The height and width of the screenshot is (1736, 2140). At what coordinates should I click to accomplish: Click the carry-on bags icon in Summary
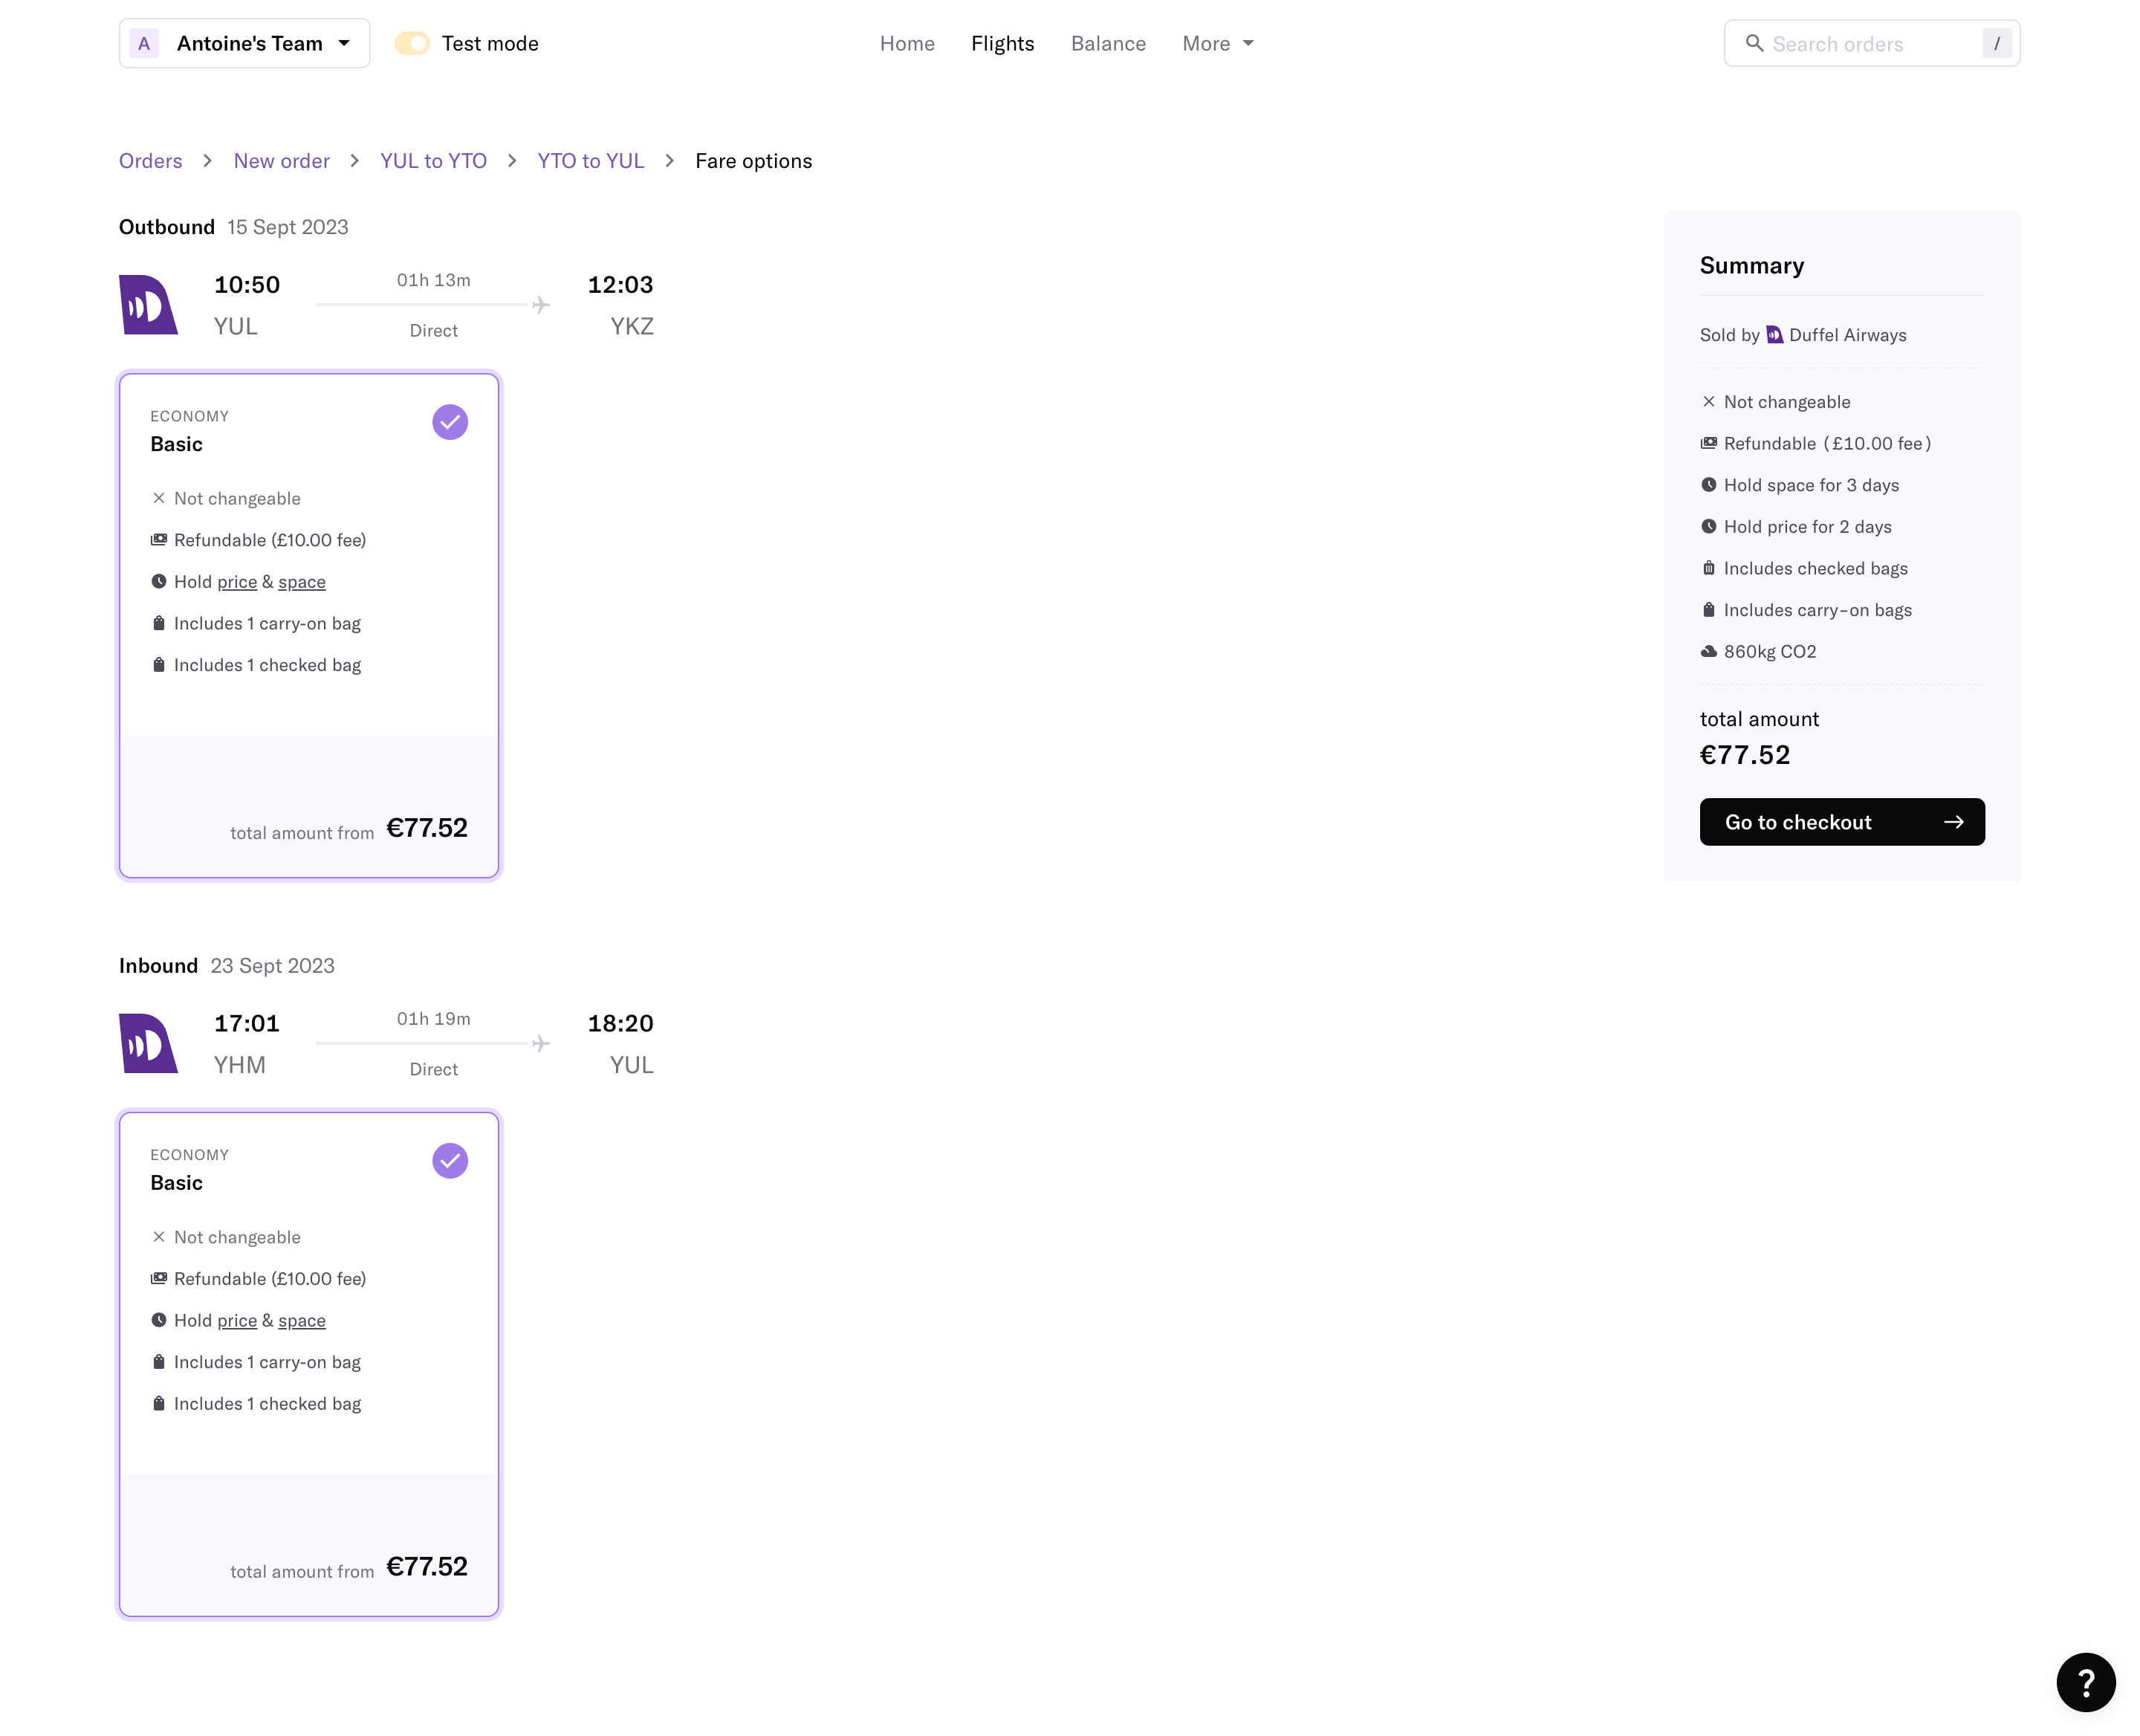(1709, 610)
